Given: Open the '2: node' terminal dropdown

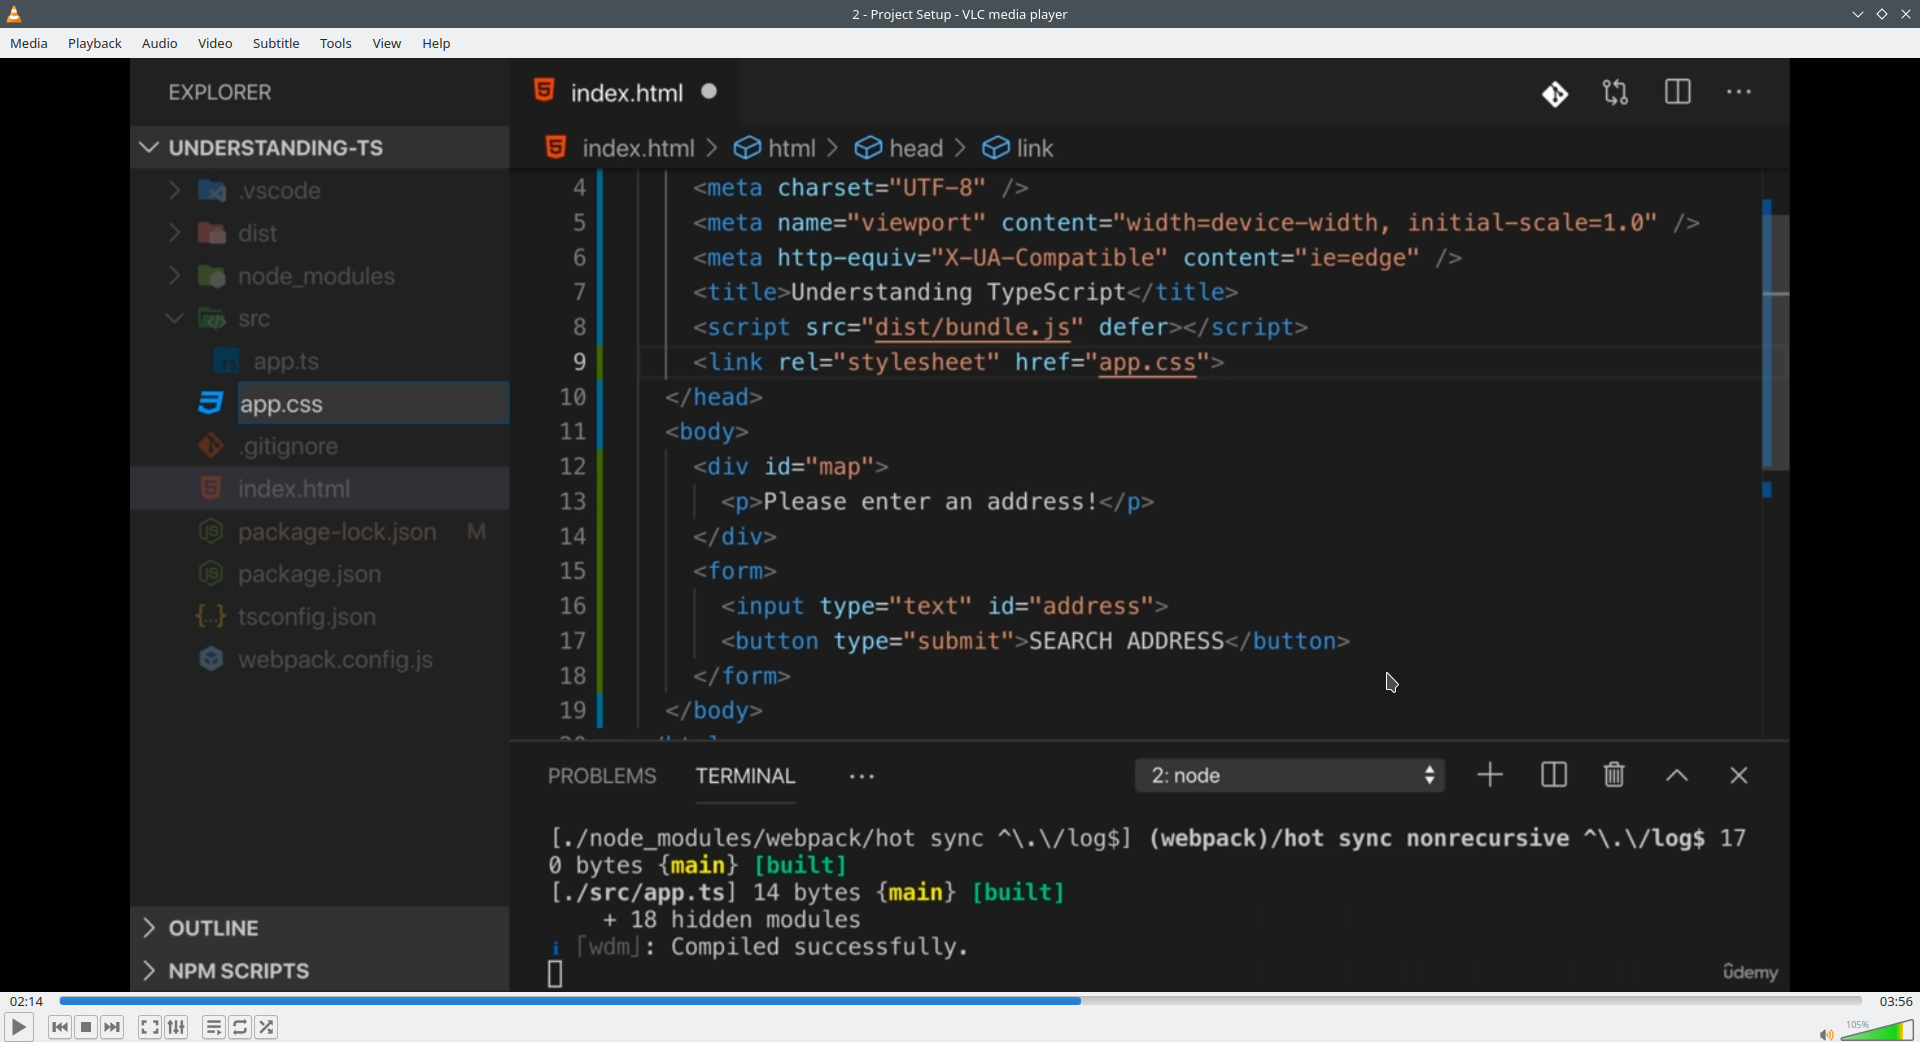Looking at the screenshot, I should (1289, 775).
